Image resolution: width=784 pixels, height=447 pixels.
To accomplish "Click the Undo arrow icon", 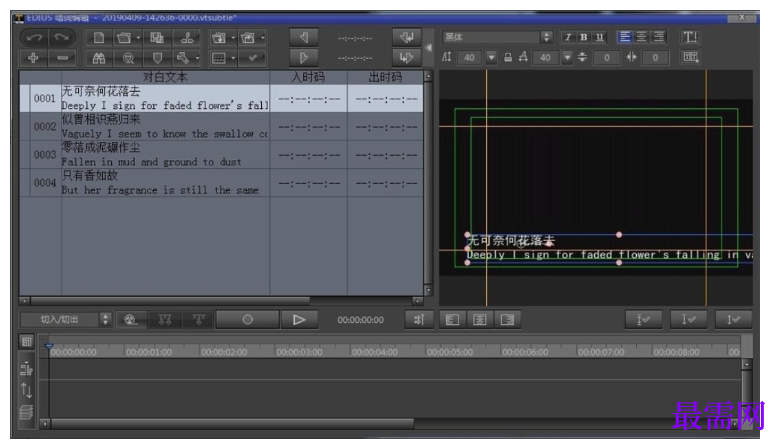I will coord(34,38).
